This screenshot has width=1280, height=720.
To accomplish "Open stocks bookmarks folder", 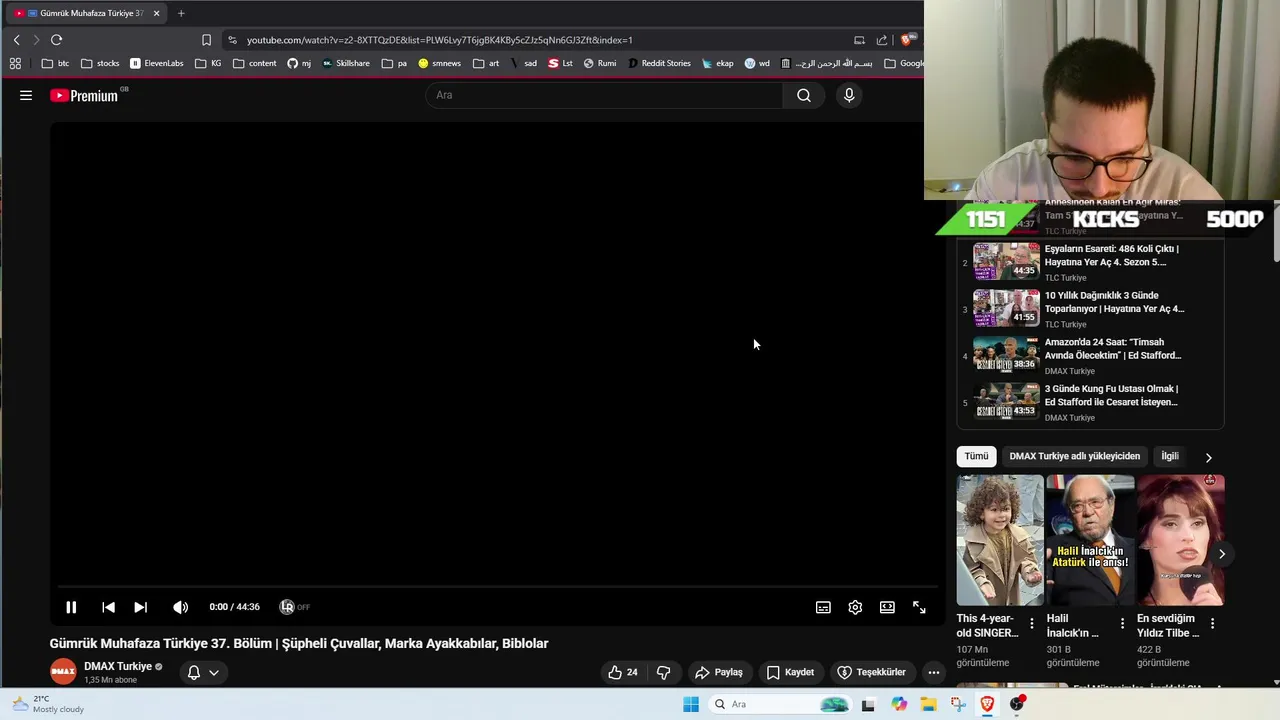I will [x=100, y=63].
